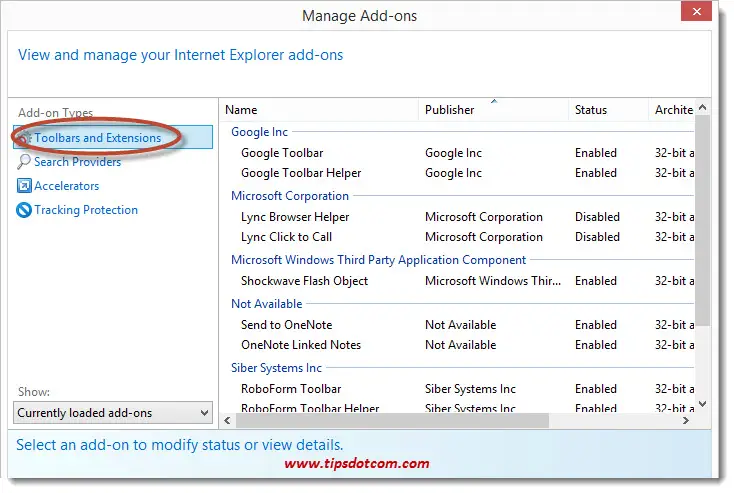Close the Manage Add-ons window
This screenshot has width=734, height=493.
697,11
